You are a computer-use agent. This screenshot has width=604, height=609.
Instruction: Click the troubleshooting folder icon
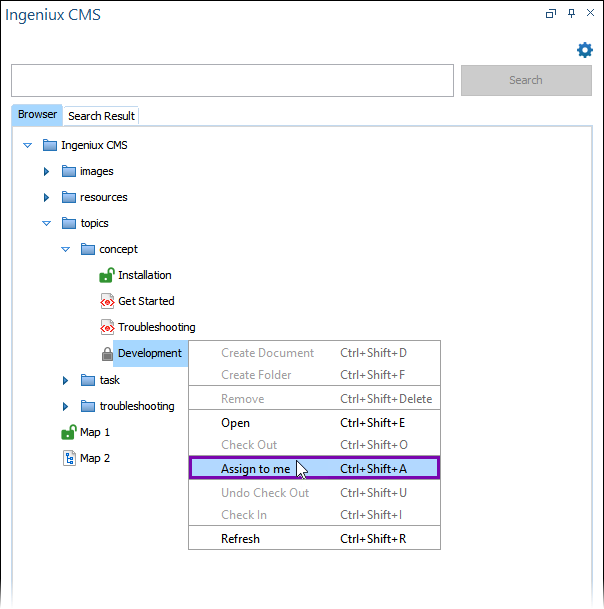pos(88,406)
